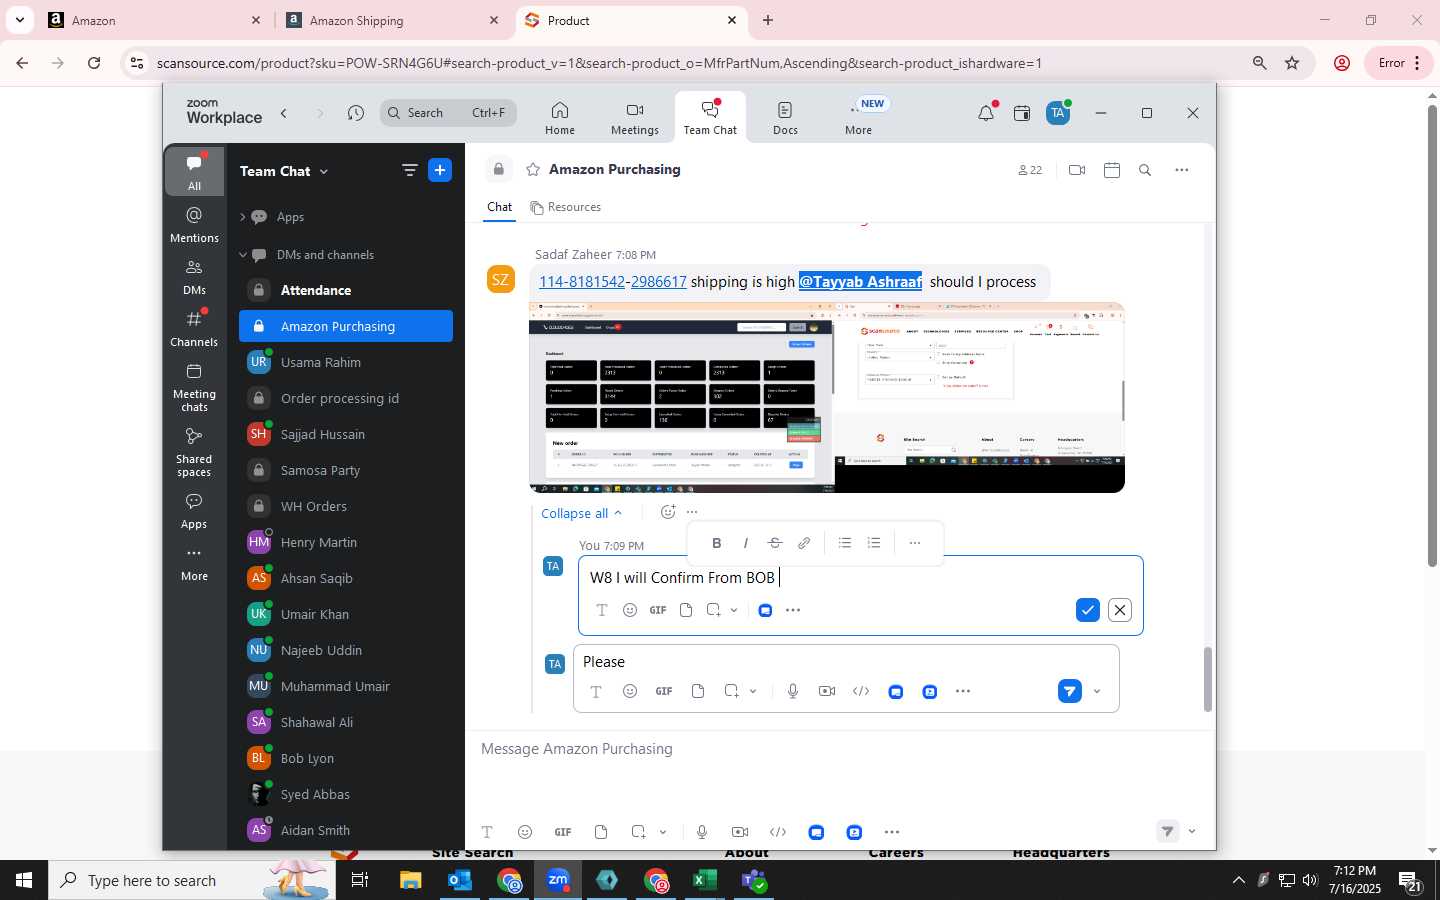Attach a file in the bottom message composer
1440x900 pixels.
[x=601, y=832]
